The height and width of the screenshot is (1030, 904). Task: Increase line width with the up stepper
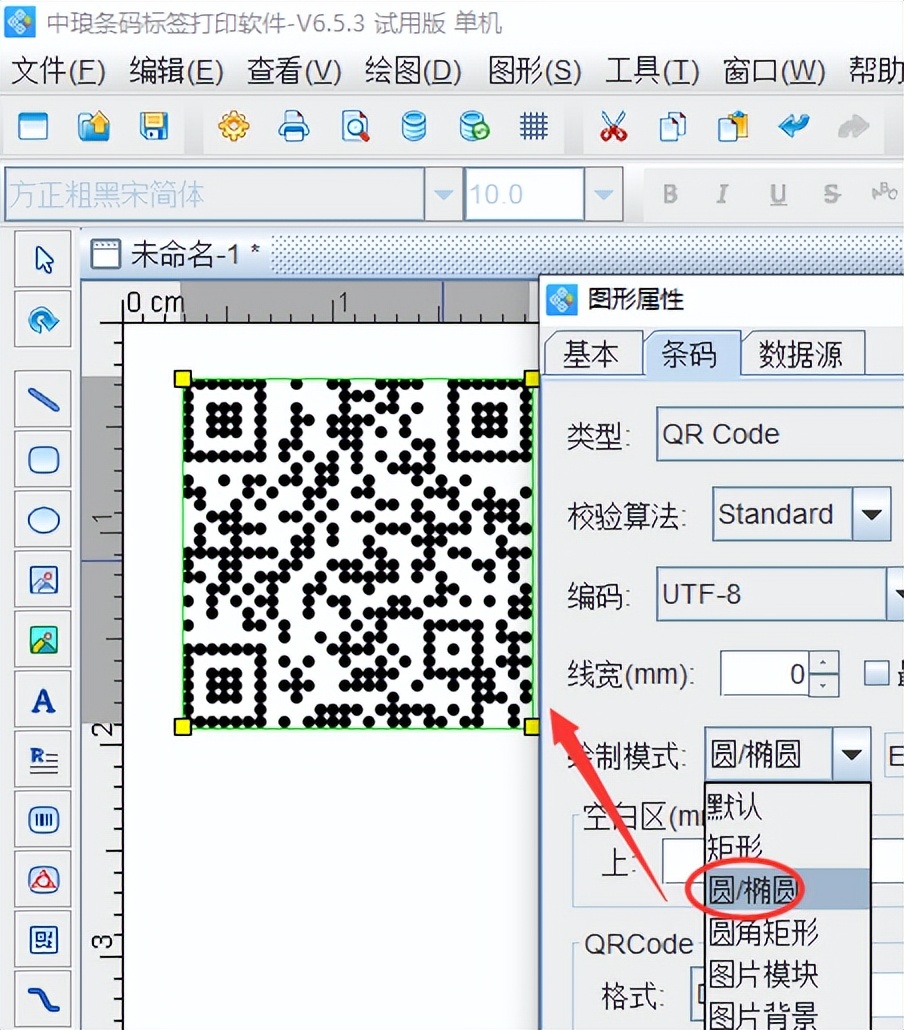tap(824, 662)
